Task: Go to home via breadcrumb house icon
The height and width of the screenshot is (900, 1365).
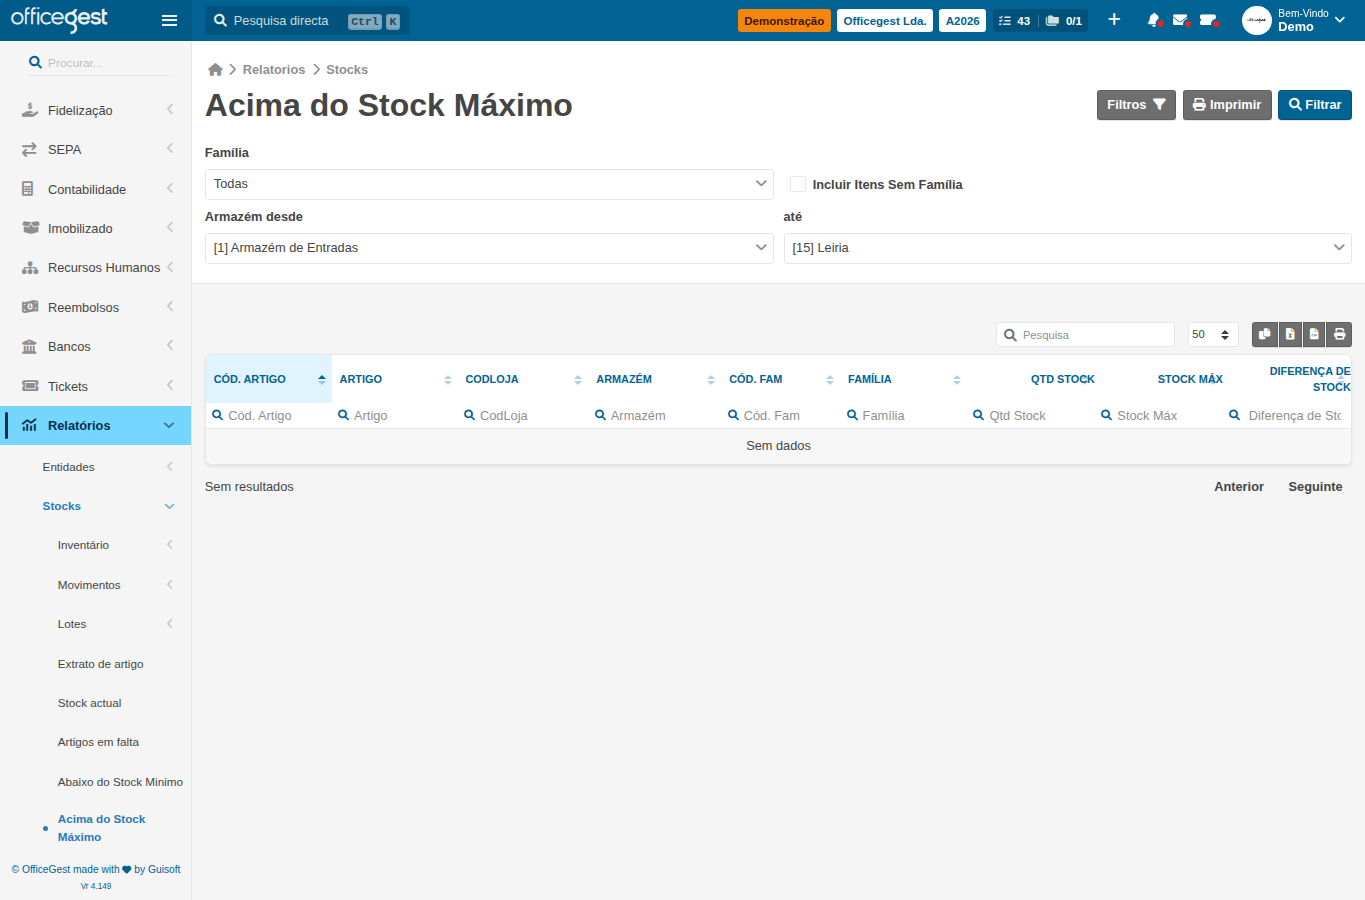Action: [x=215, y=69]
